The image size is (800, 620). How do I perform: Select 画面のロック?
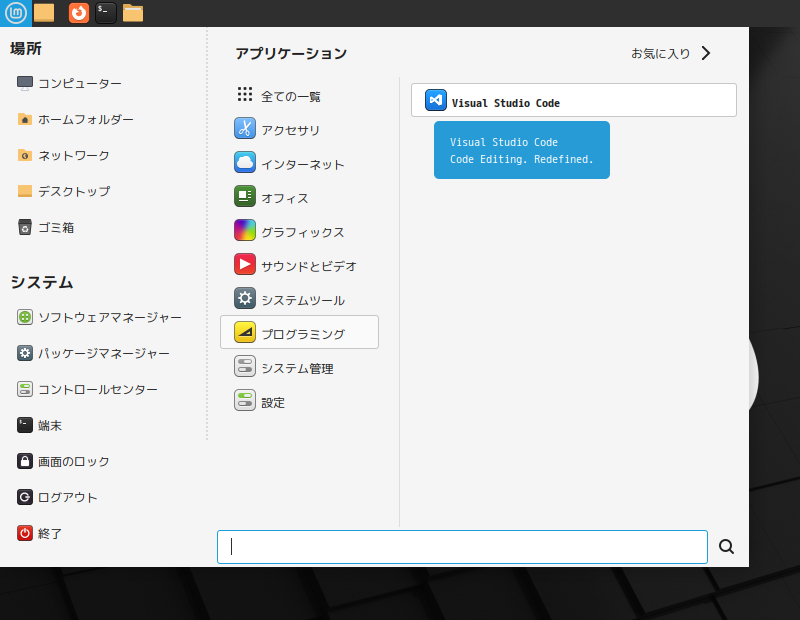tap(63, 461)
